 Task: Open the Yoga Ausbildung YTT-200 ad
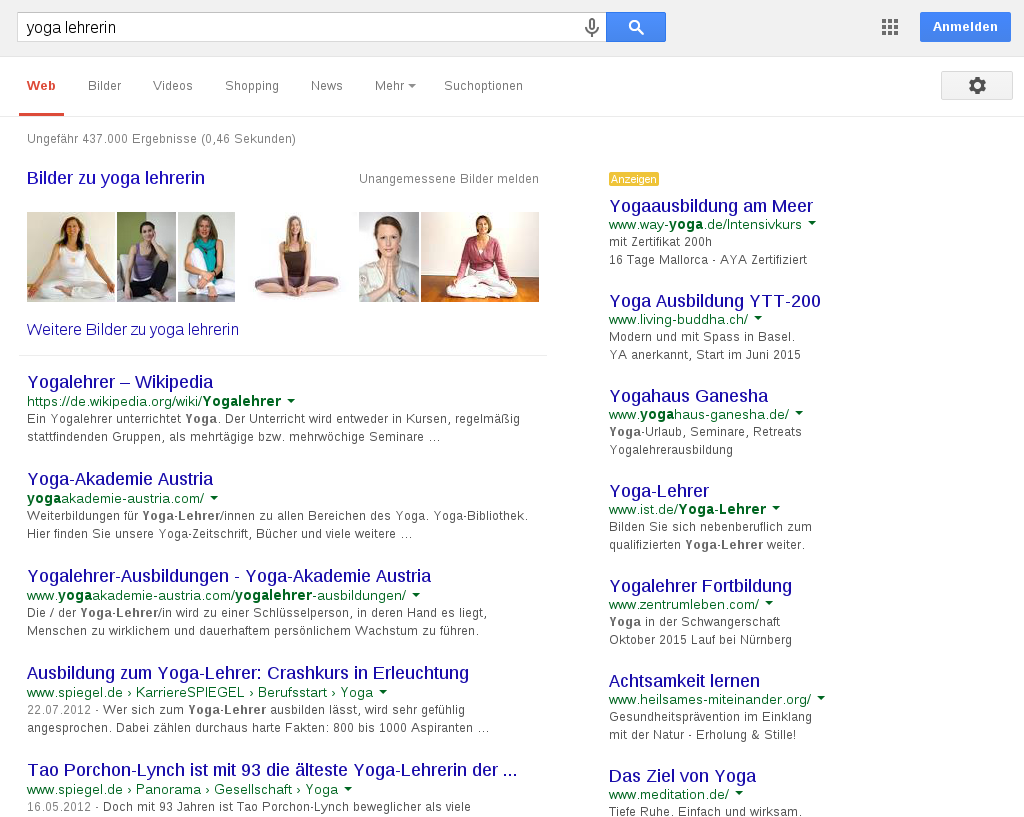(714, 300)
